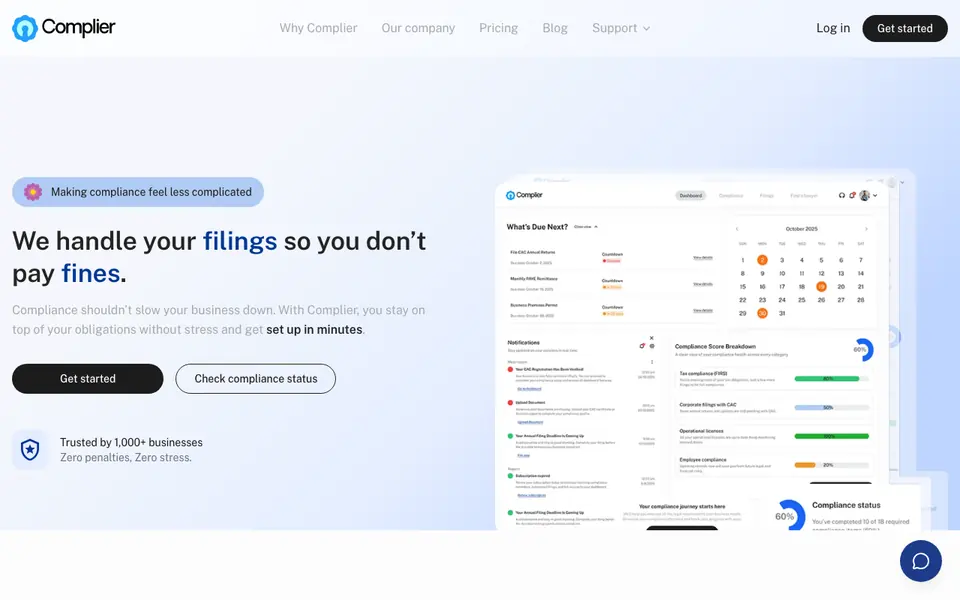Click the October 2025 calendar title in preview
This screenshot has height=600, width=960.
click(x=801, y=228)
